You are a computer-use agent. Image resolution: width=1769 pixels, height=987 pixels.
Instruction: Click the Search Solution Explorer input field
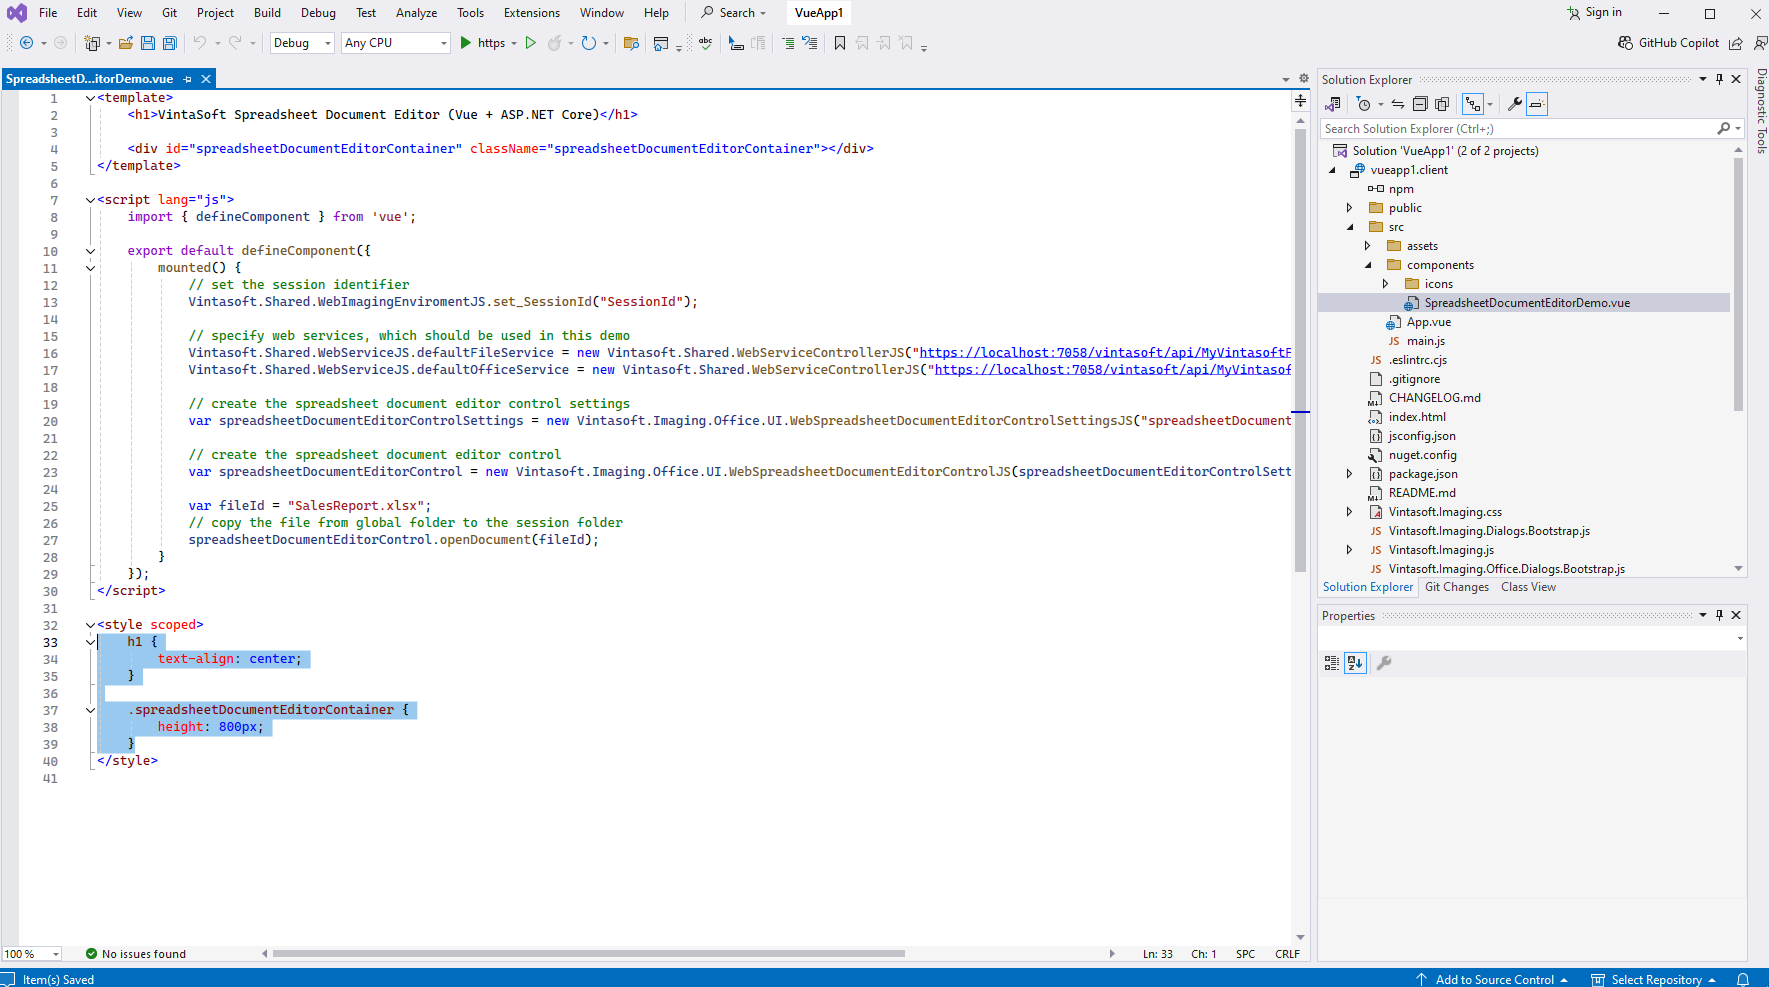(1520, 129)
